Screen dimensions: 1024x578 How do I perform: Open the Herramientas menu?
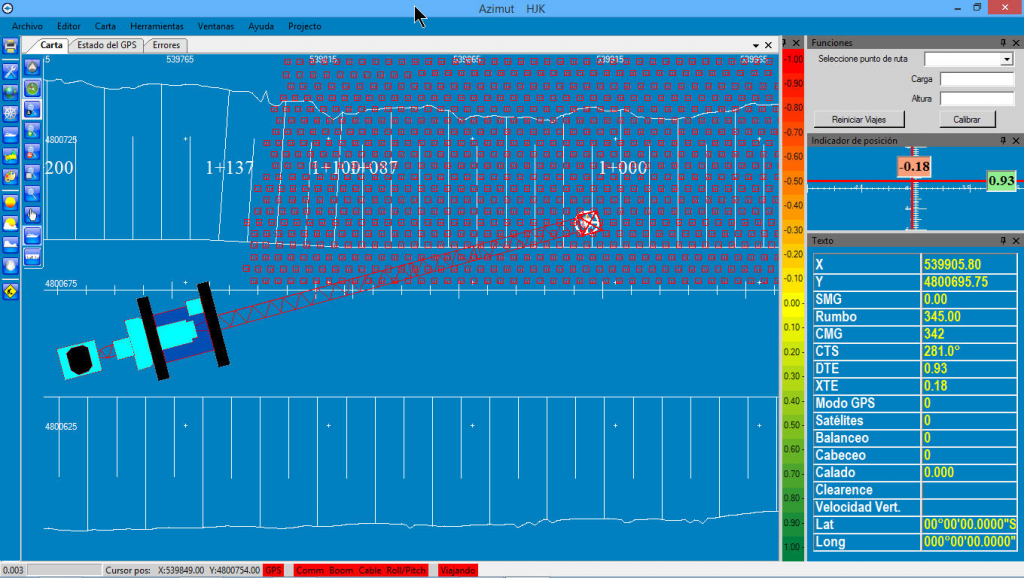click(157, 25)
